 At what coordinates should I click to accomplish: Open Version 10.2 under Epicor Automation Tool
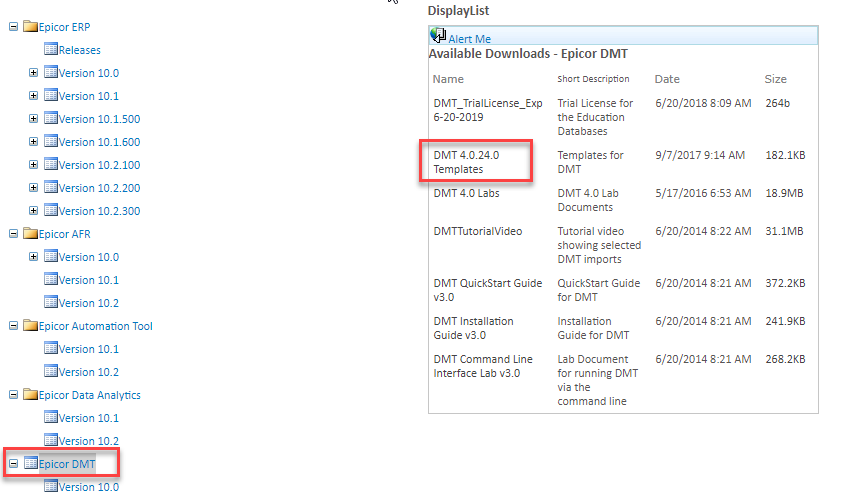pyautogui.click(x=89, y=372)
